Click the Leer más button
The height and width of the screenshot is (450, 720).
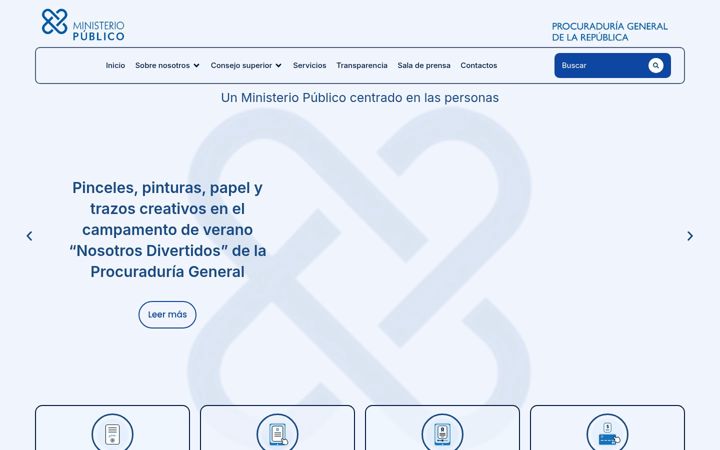167,315
